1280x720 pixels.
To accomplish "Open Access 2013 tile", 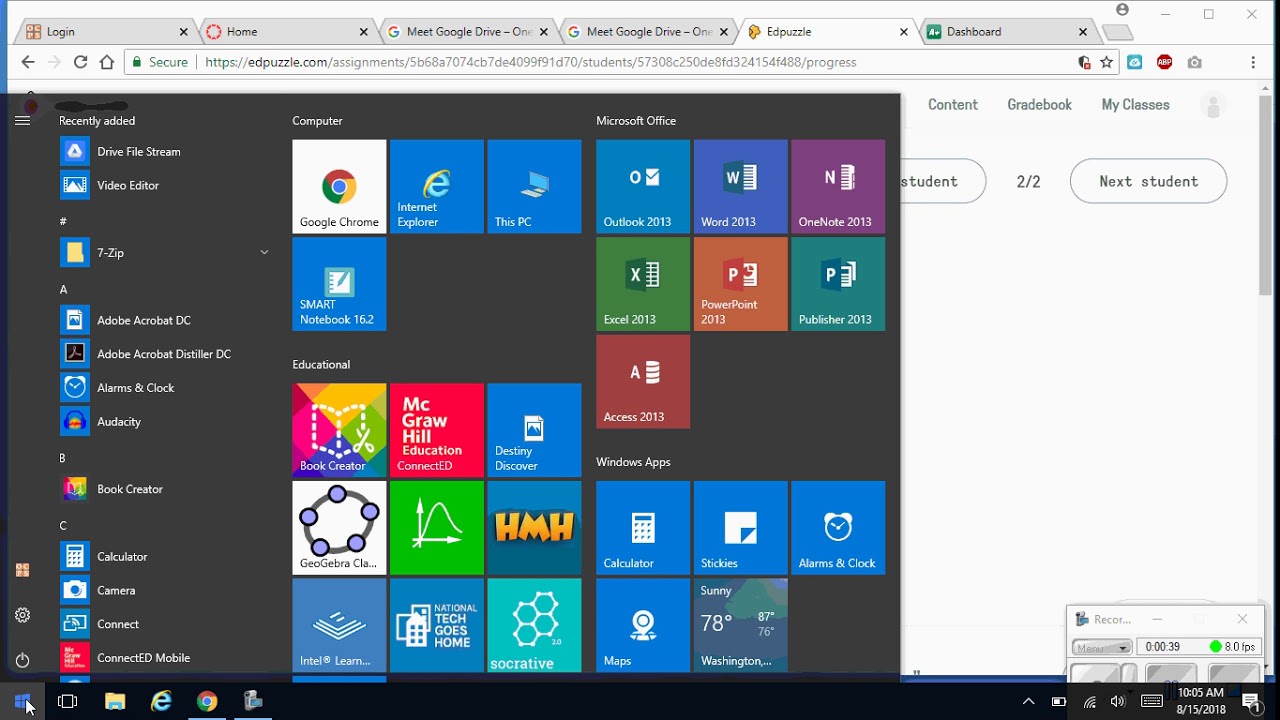I will [x=643, y=381].
